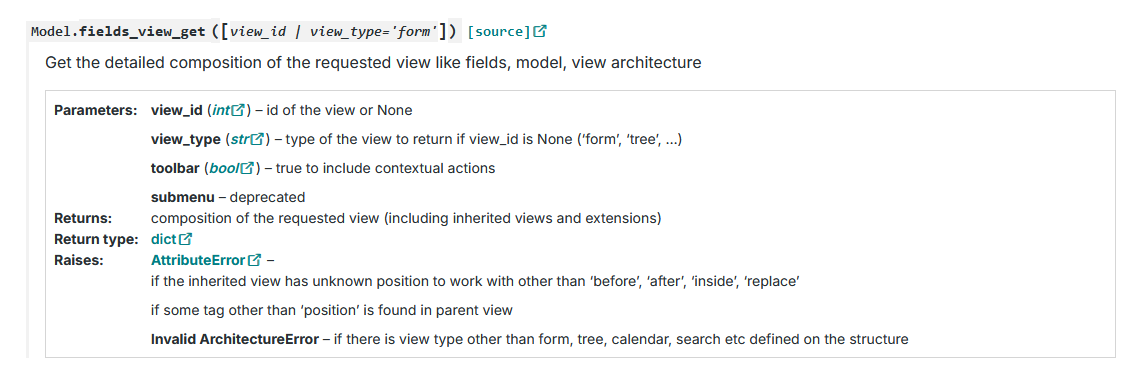Open the str type link
The width and height of the screenshot is (1139, 379).
[240, 139]
